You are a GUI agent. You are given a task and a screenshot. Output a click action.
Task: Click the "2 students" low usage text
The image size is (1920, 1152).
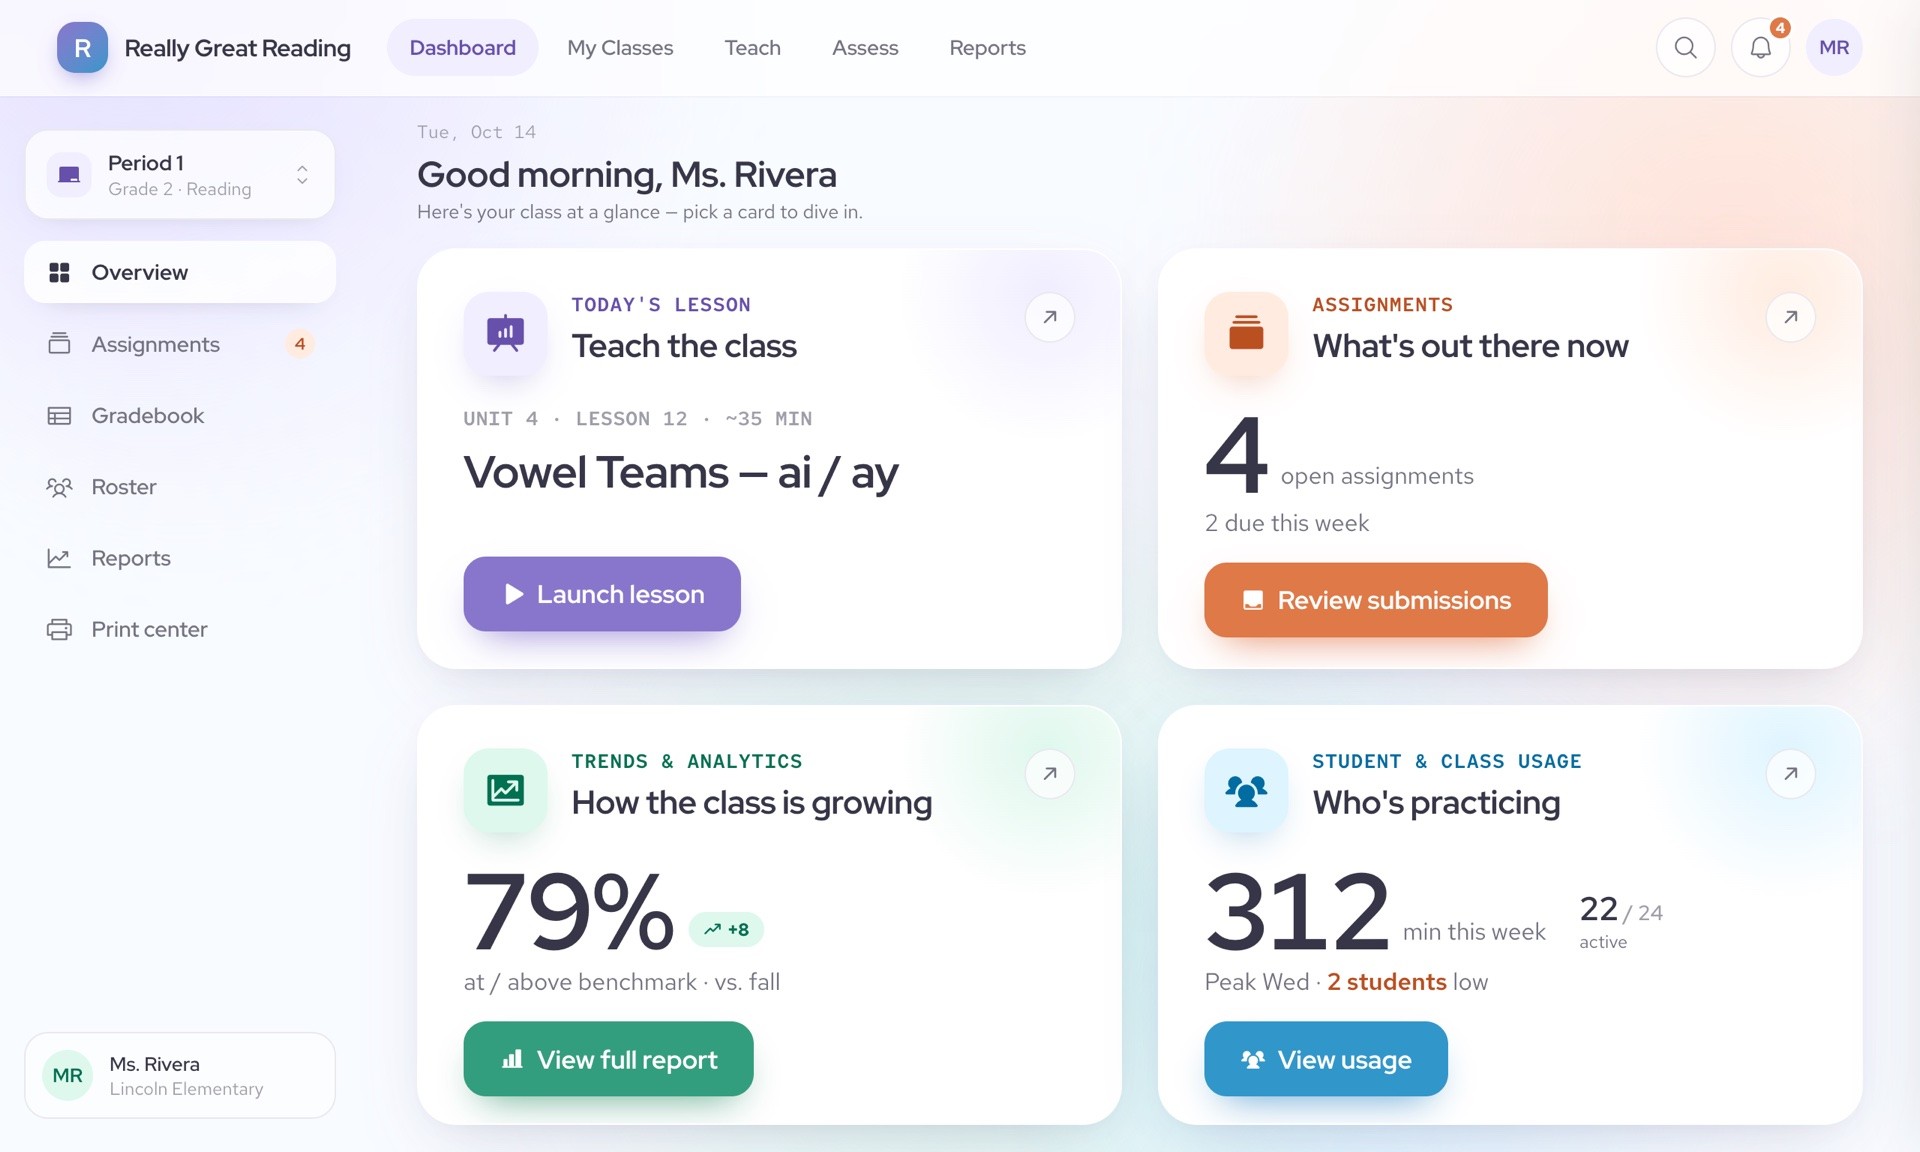(x=1386, y=982)
